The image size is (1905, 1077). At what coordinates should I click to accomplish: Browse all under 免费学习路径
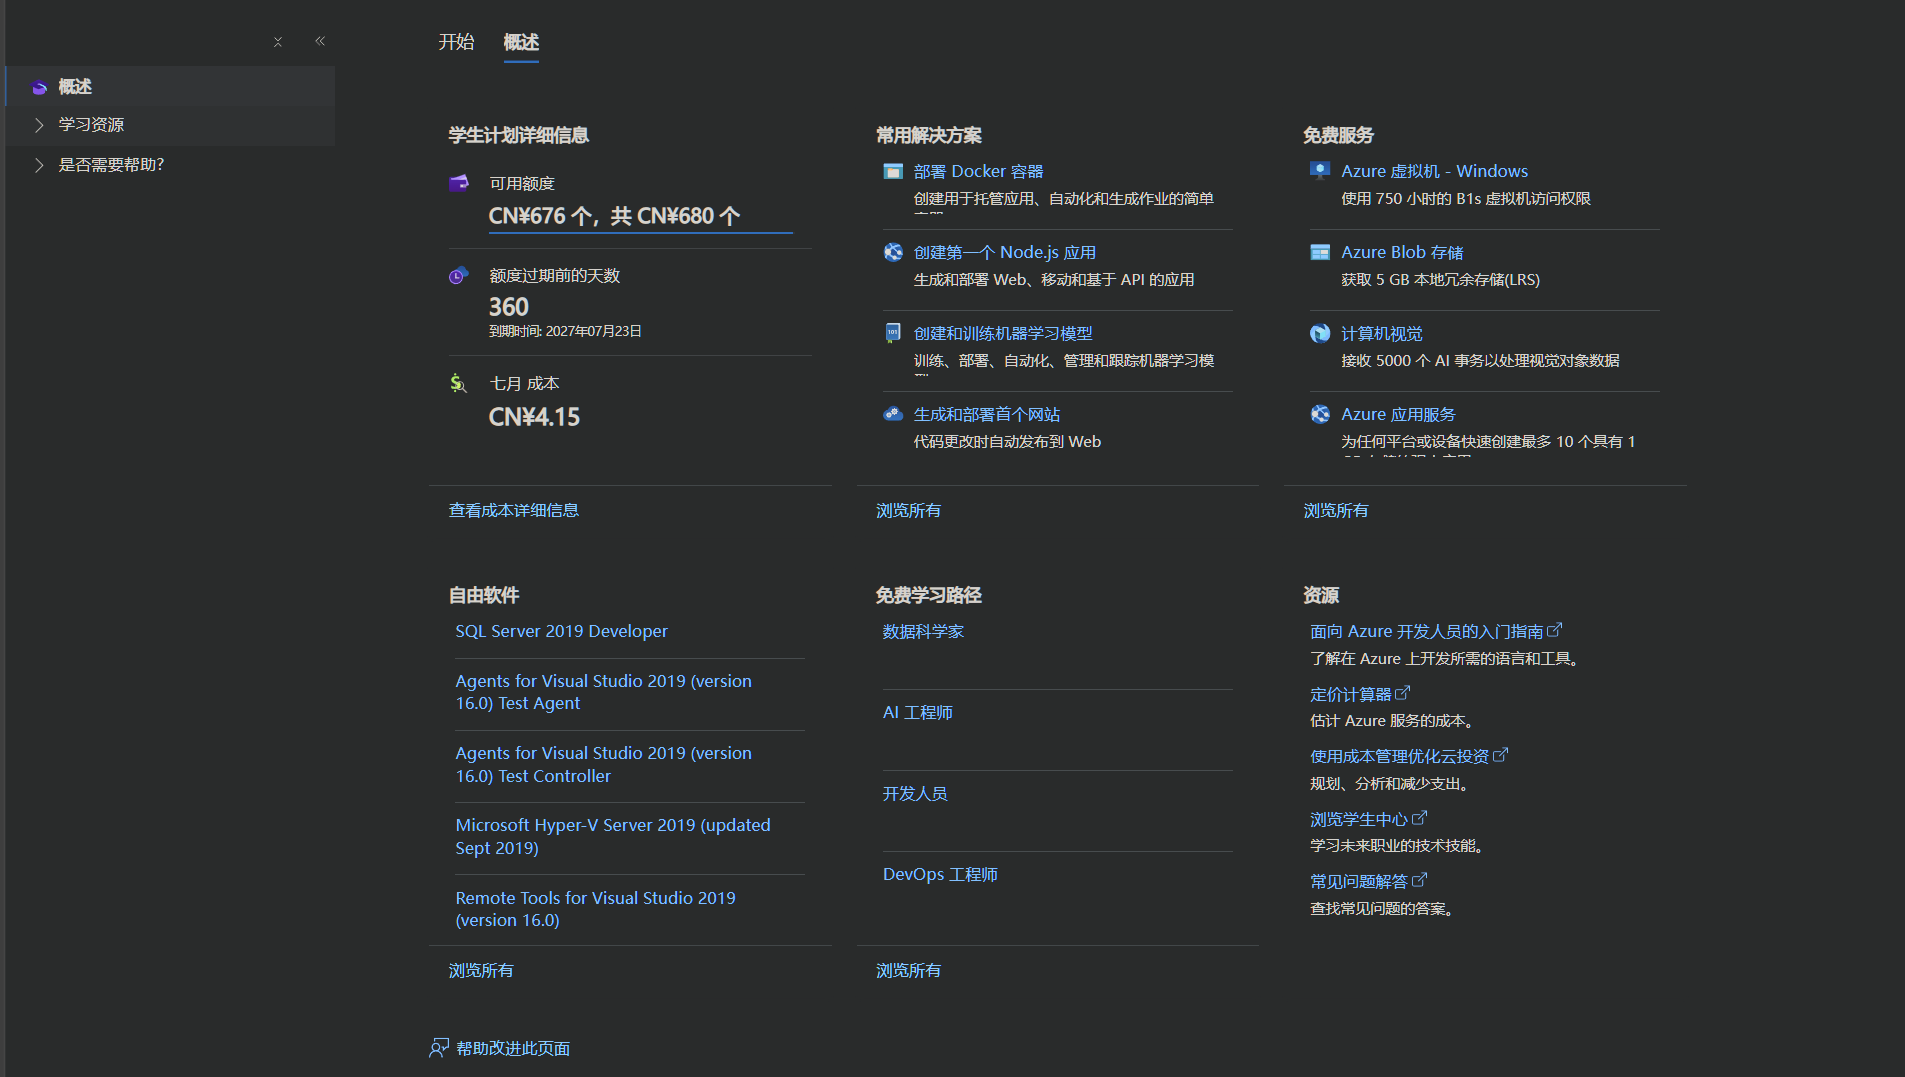[x=908, y=970]
